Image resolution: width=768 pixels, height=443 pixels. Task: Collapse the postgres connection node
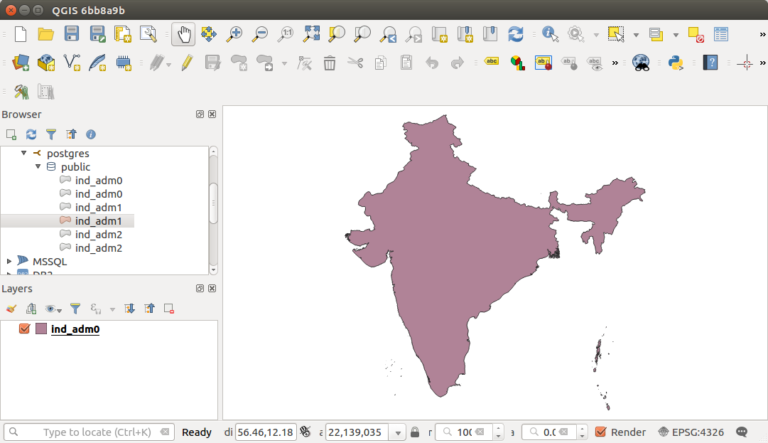[x=23, y=153]
